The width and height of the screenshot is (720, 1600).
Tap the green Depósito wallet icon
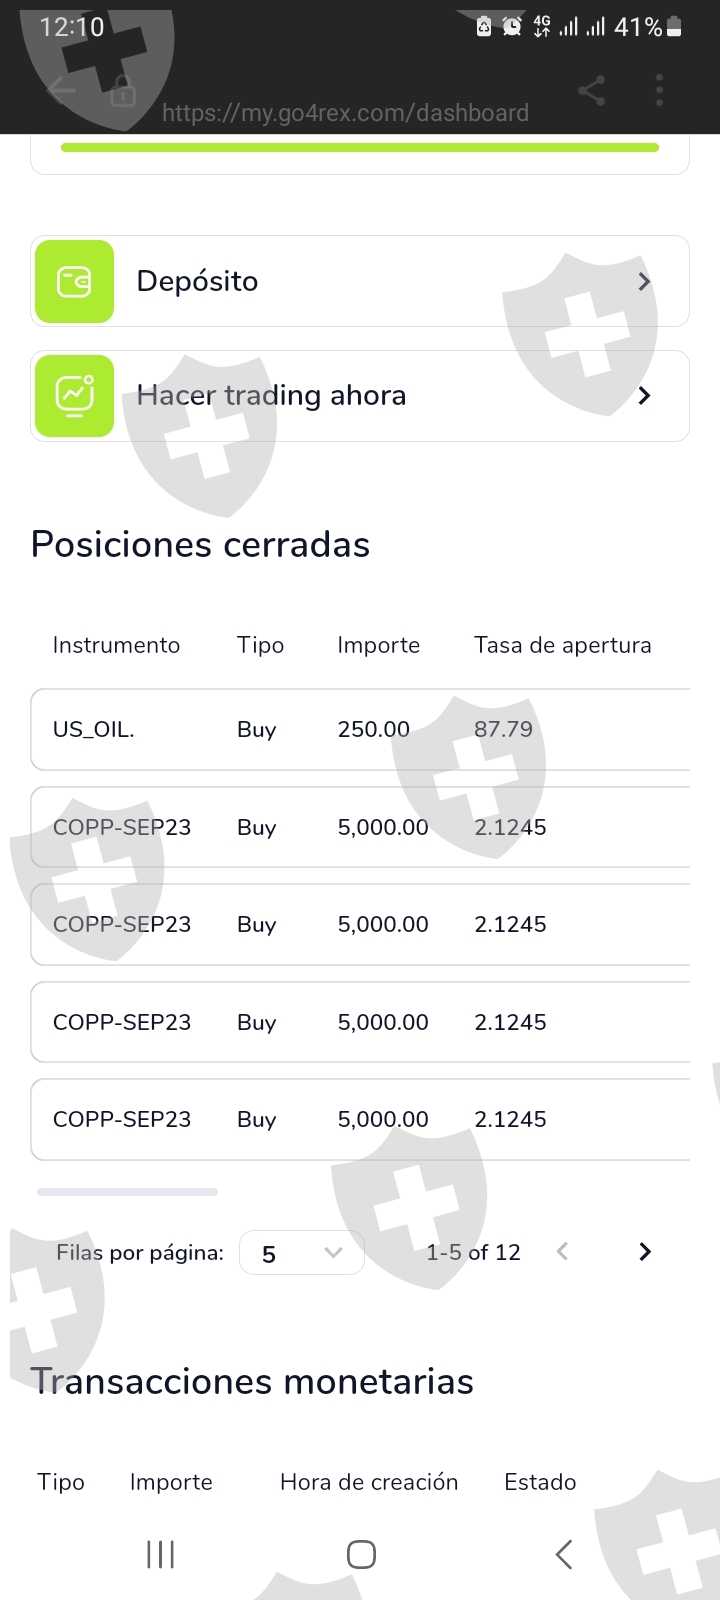click(x=74, y=281)
